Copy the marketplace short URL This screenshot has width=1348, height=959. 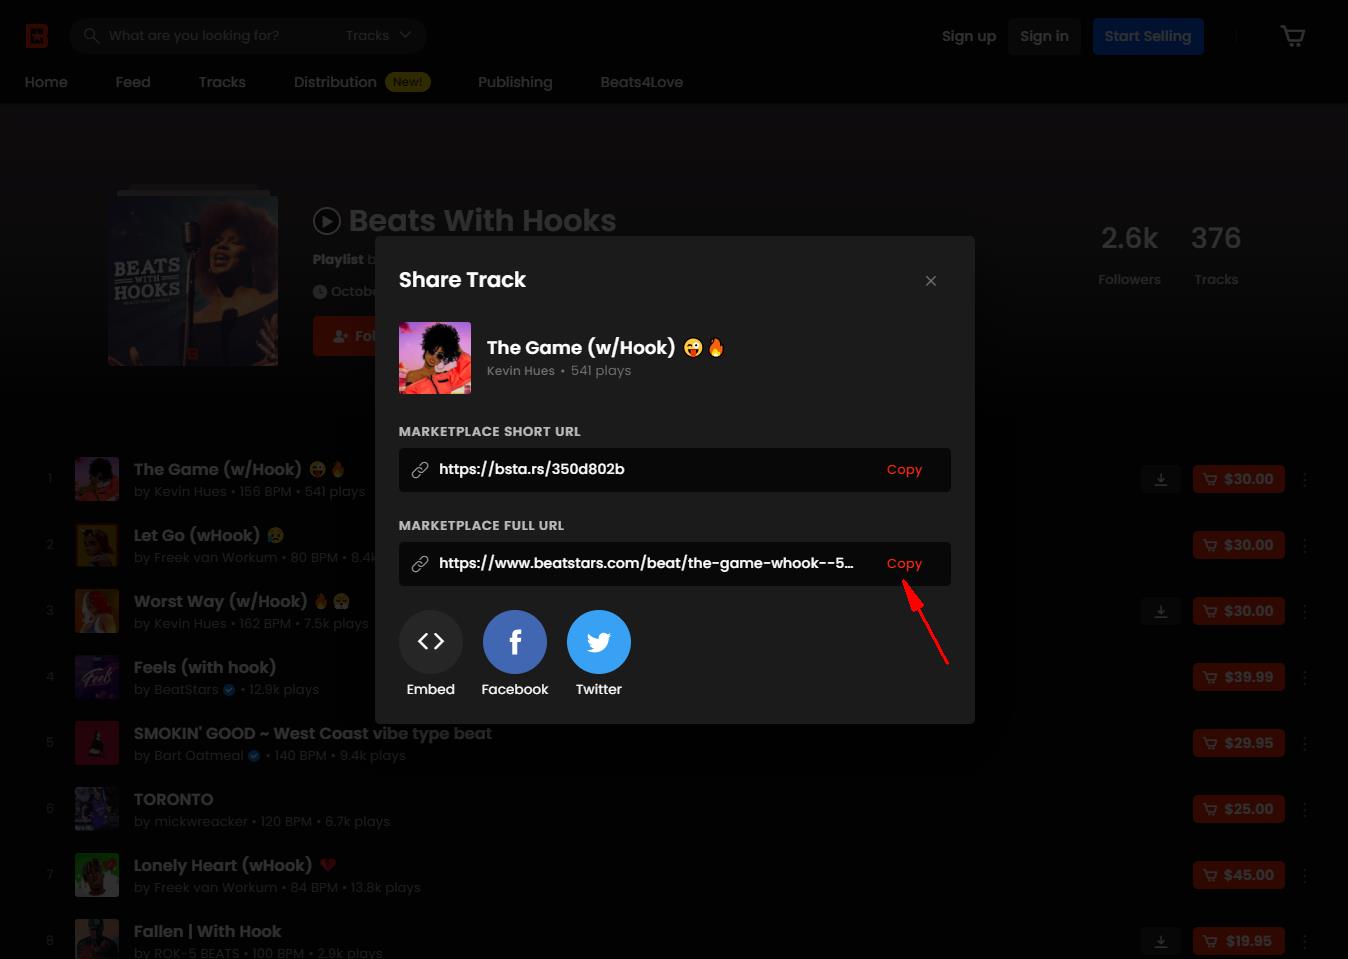coord(904,470)
